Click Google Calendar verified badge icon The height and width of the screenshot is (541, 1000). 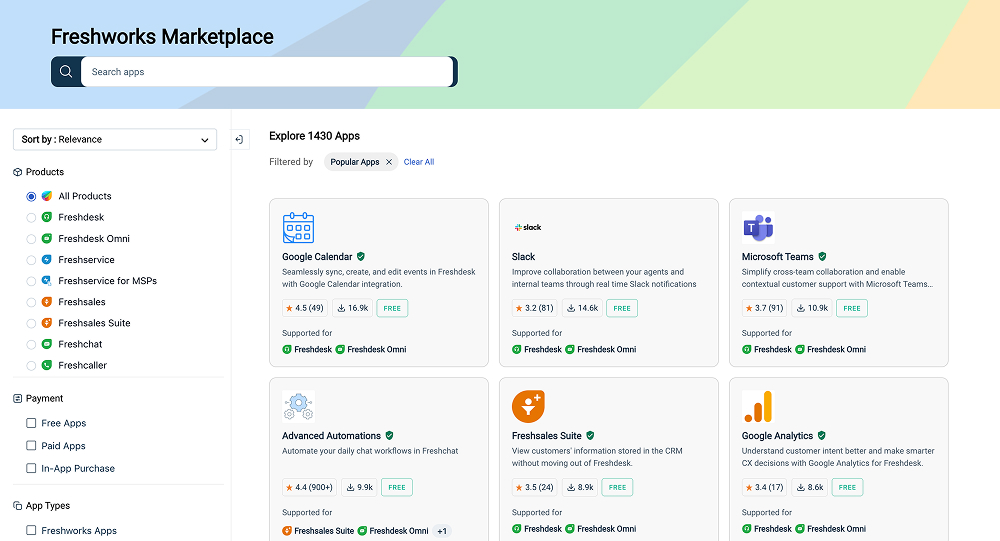coord(361,256)
